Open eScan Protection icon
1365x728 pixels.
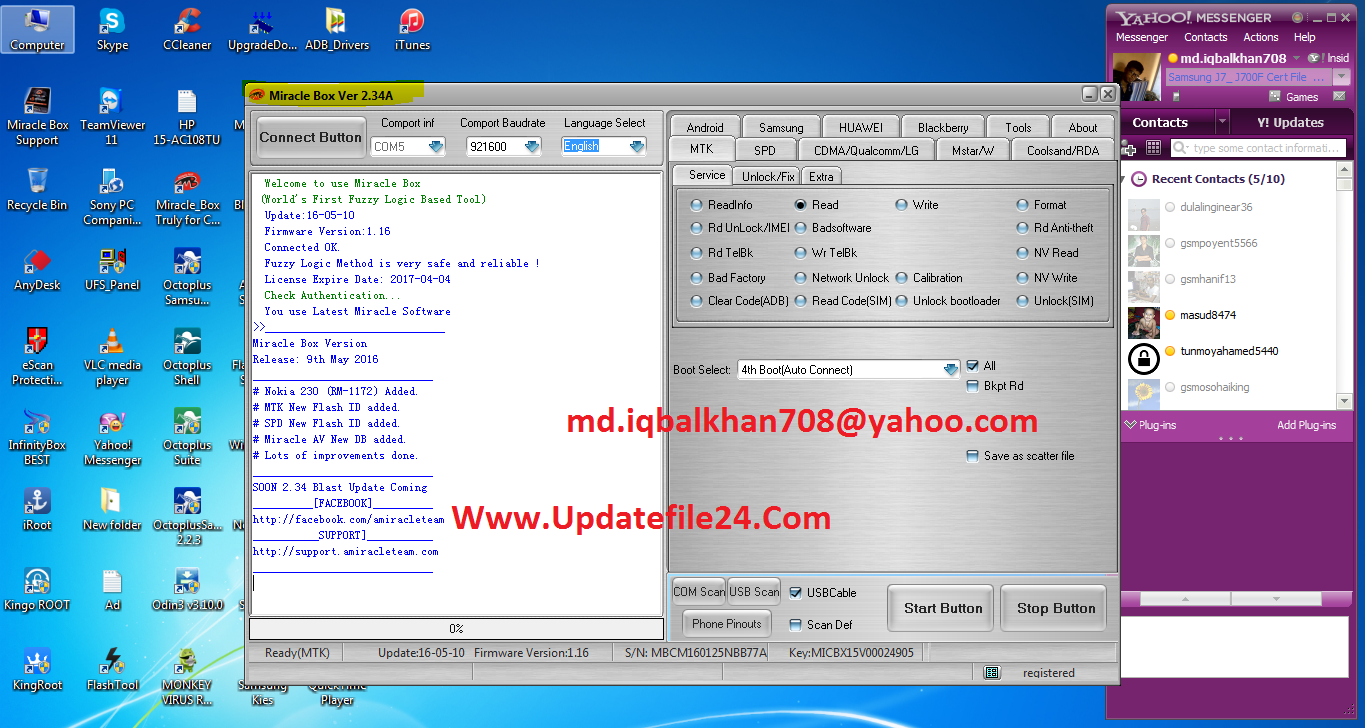[37, 357]
